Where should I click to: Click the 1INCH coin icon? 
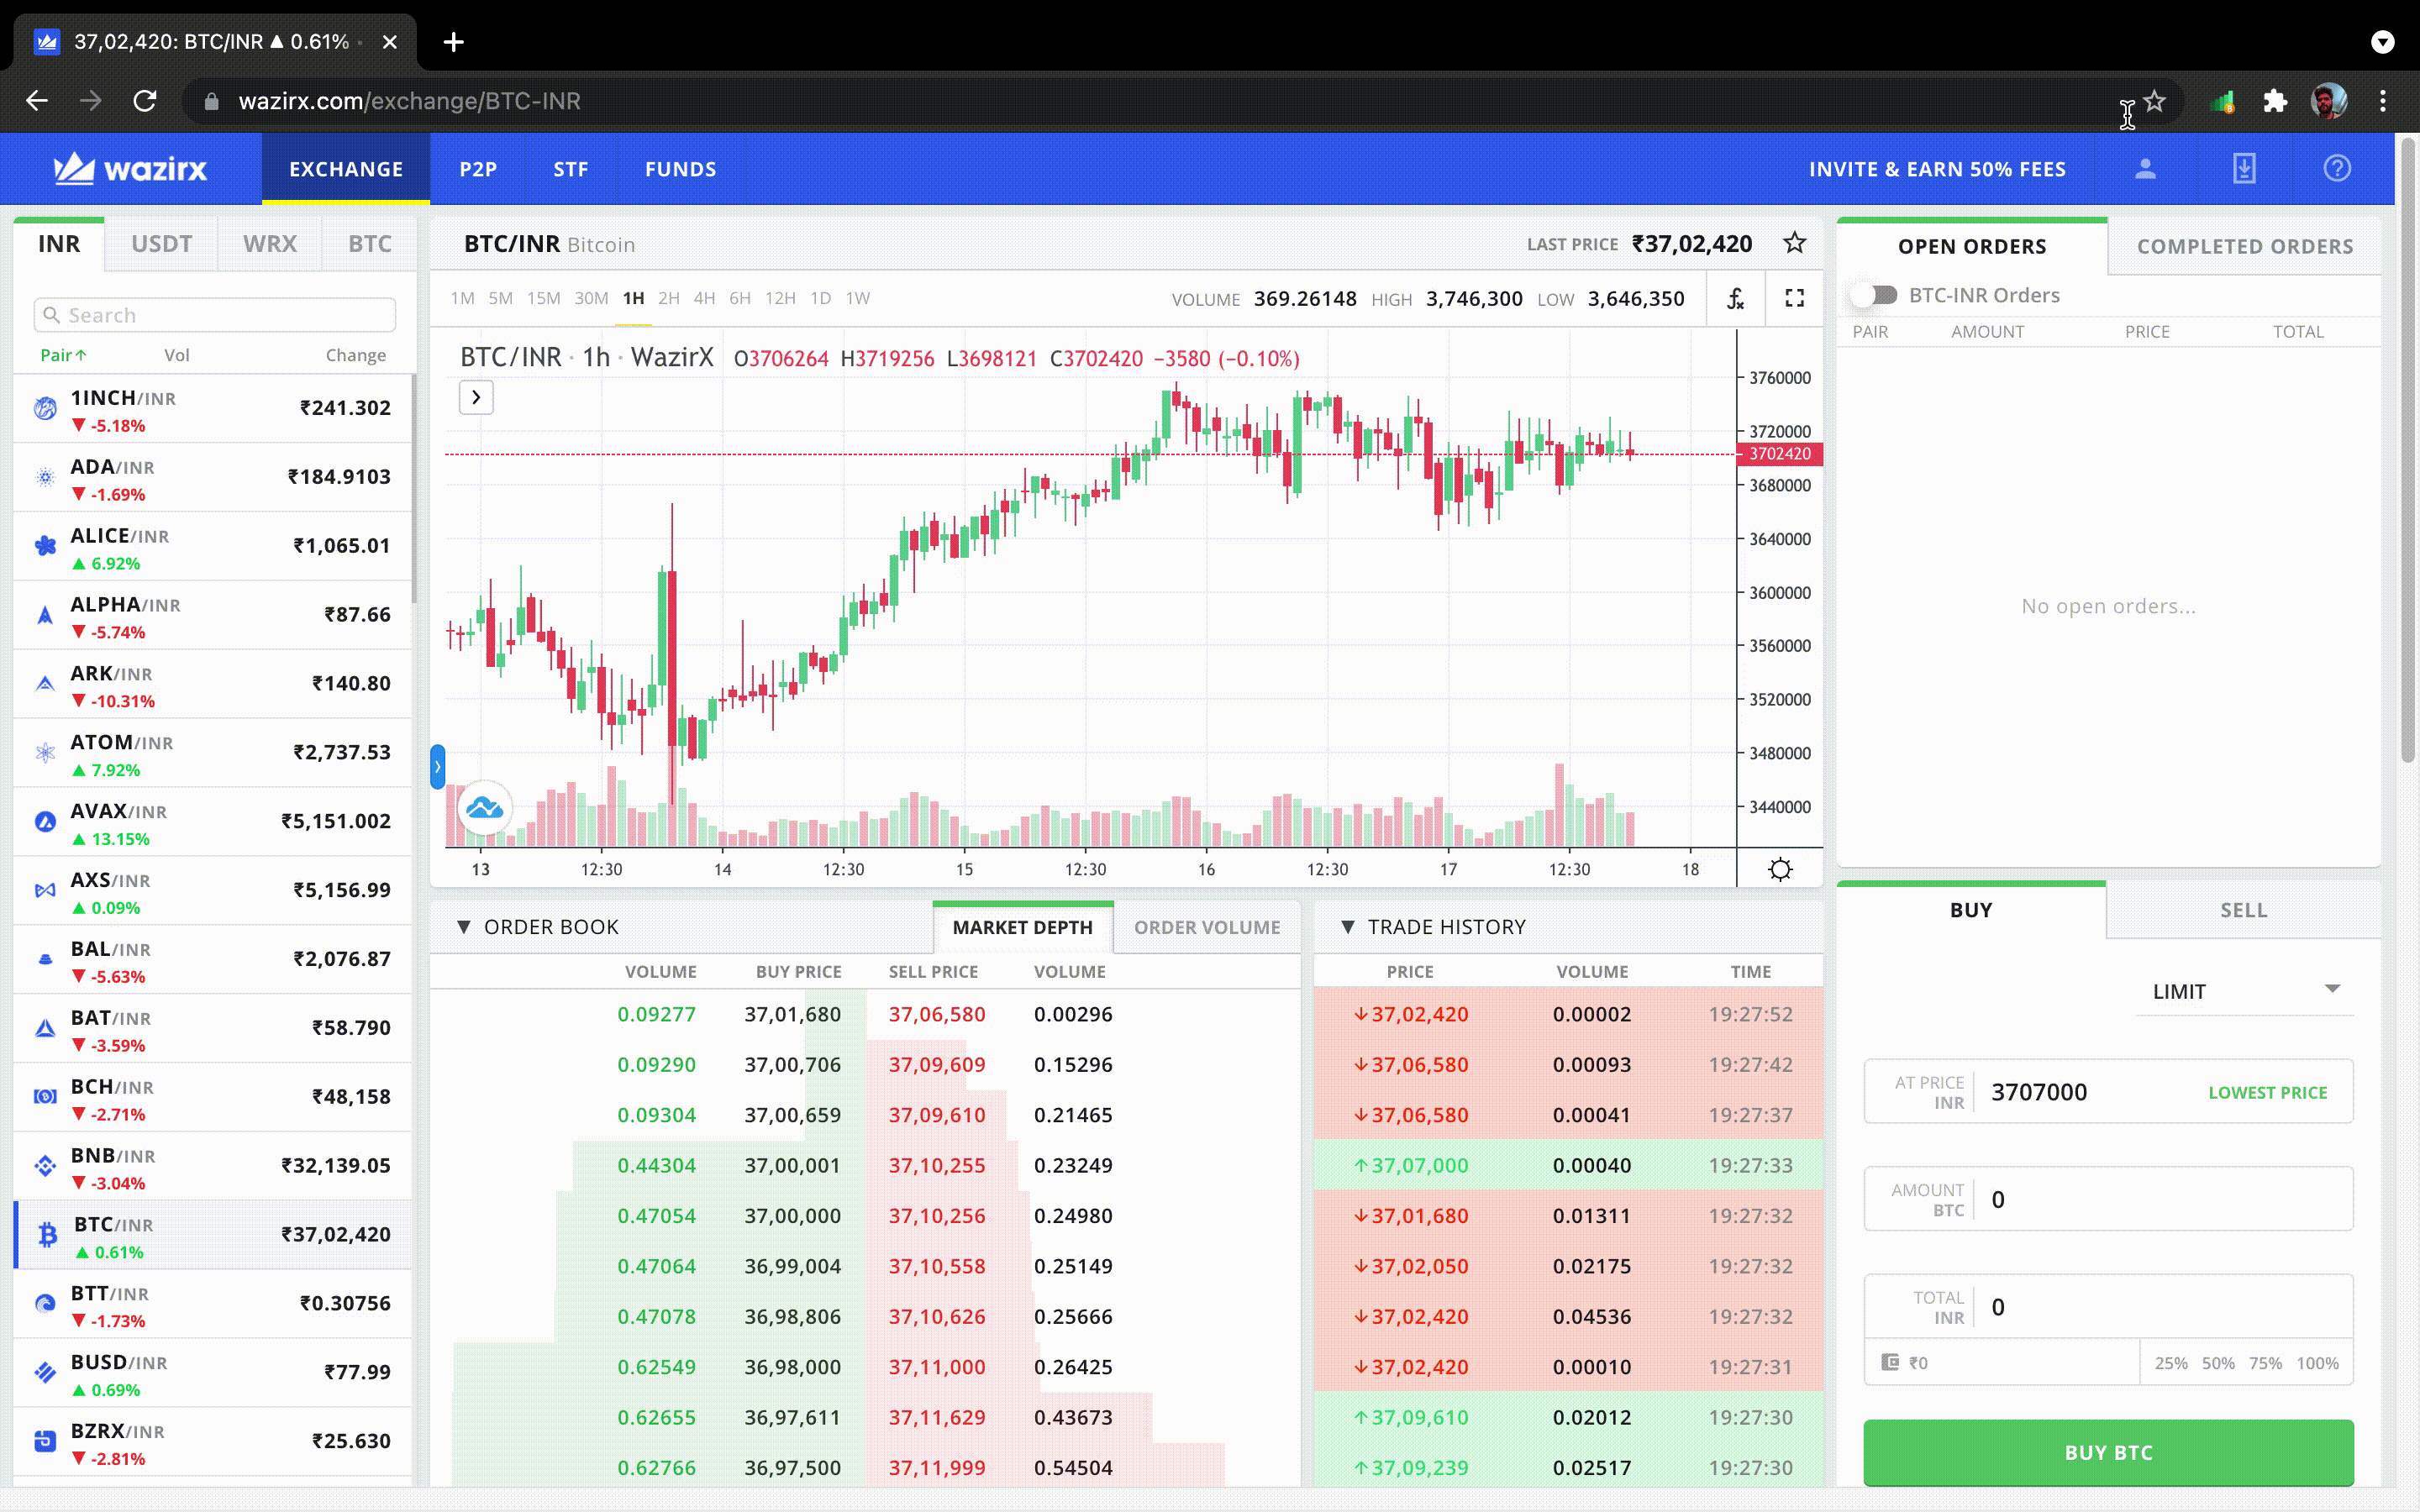pyautogui.click(x=45, y=408)
